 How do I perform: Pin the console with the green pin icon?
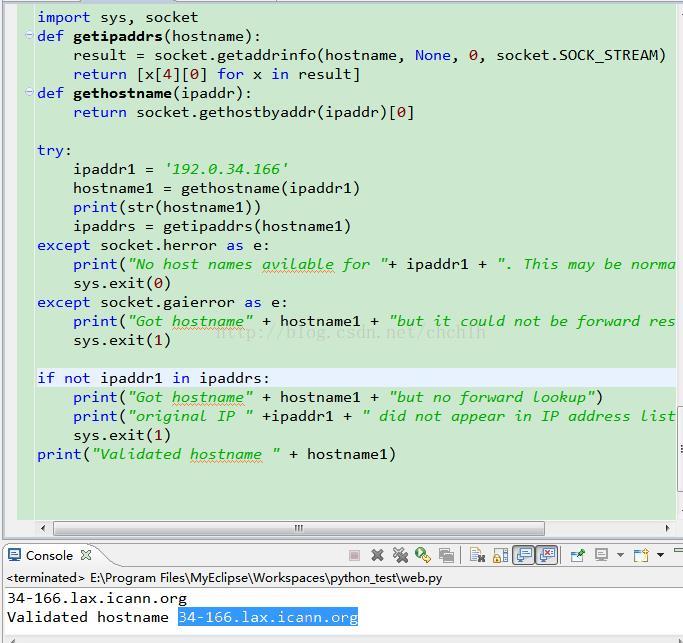(577, 555)
